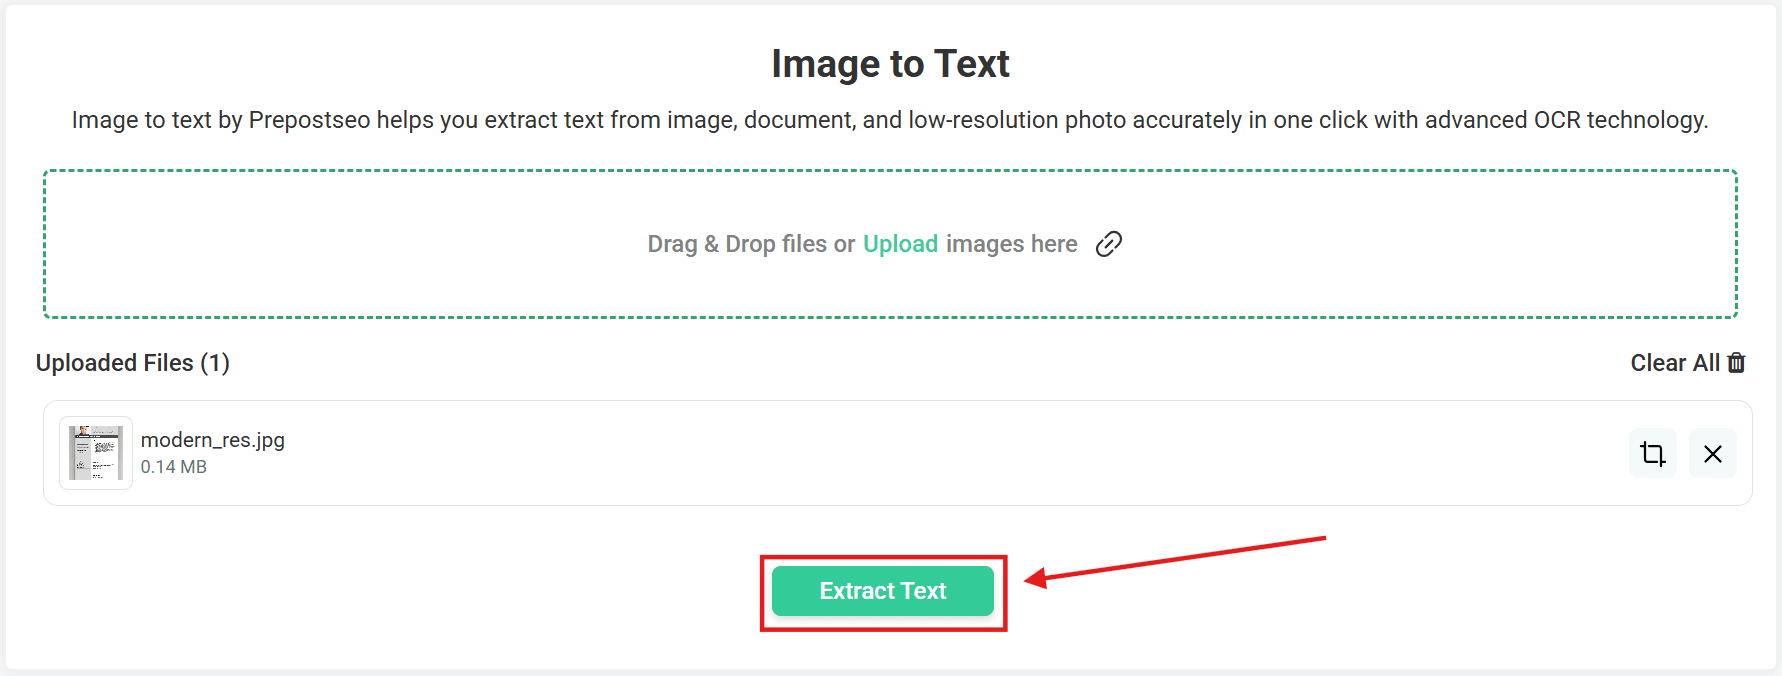The width and height of the screenshot is (1782, 676).
Task: Click blank middle area of the uploaded file row
Action: click(x=900, y=454)
